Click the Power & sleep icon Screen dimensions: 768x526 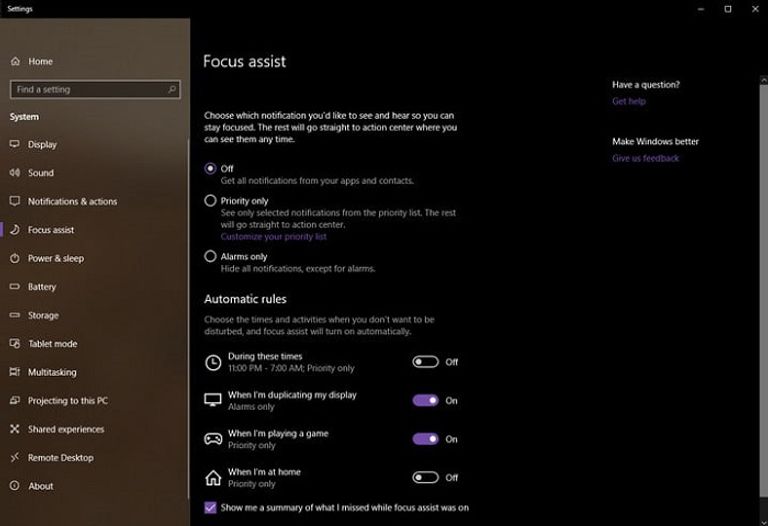coord(15,258)
